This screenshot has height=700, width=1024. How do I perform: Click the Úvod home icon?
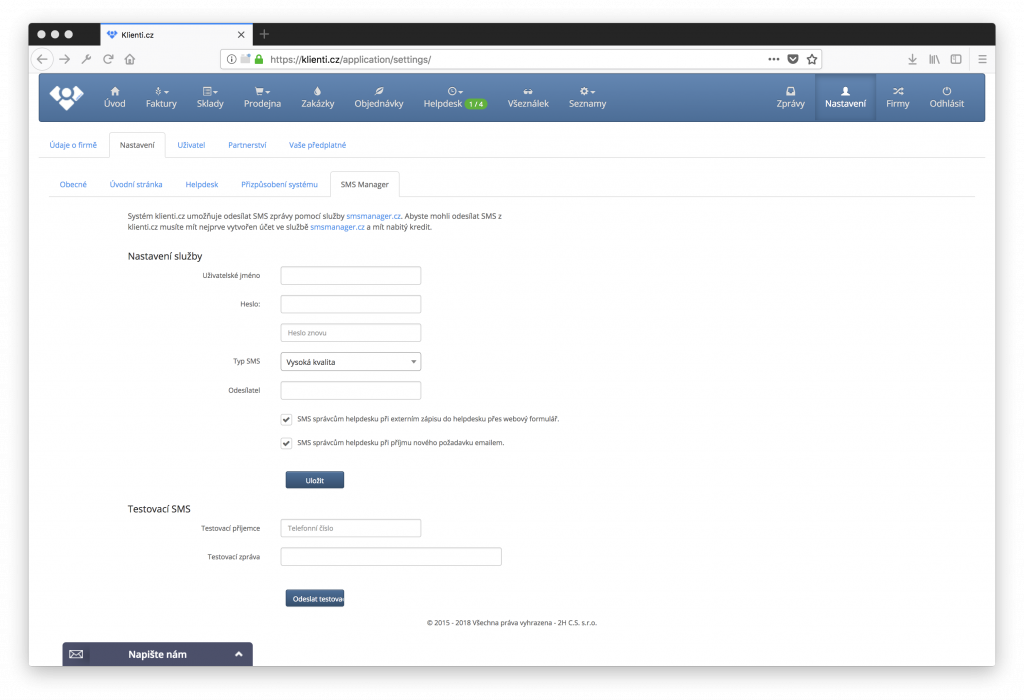coord(115,91)
